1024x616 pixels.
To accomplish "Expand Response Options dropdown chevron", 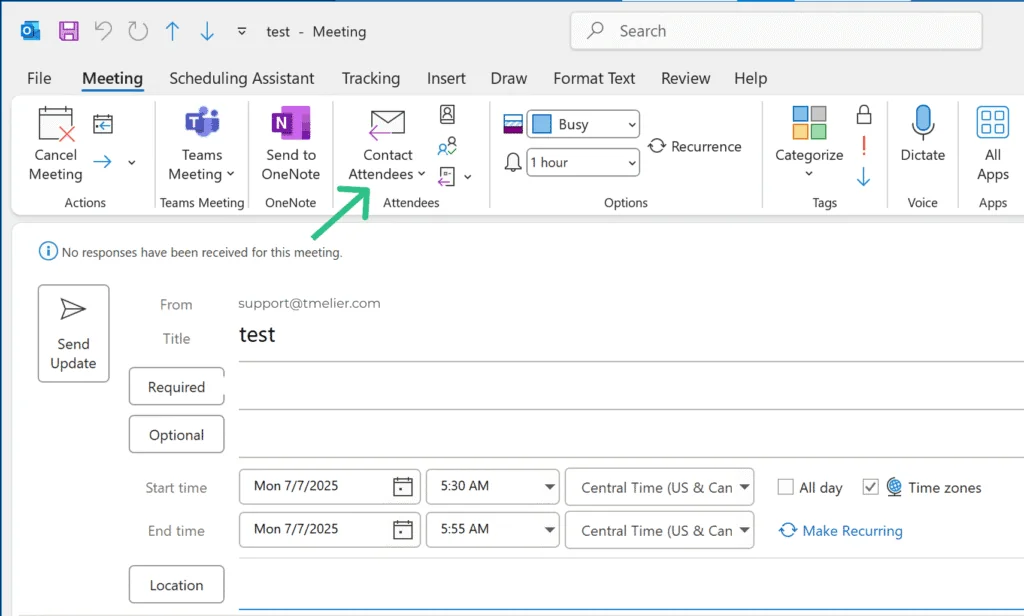I will pyautogui.click(x=468, y=177).
